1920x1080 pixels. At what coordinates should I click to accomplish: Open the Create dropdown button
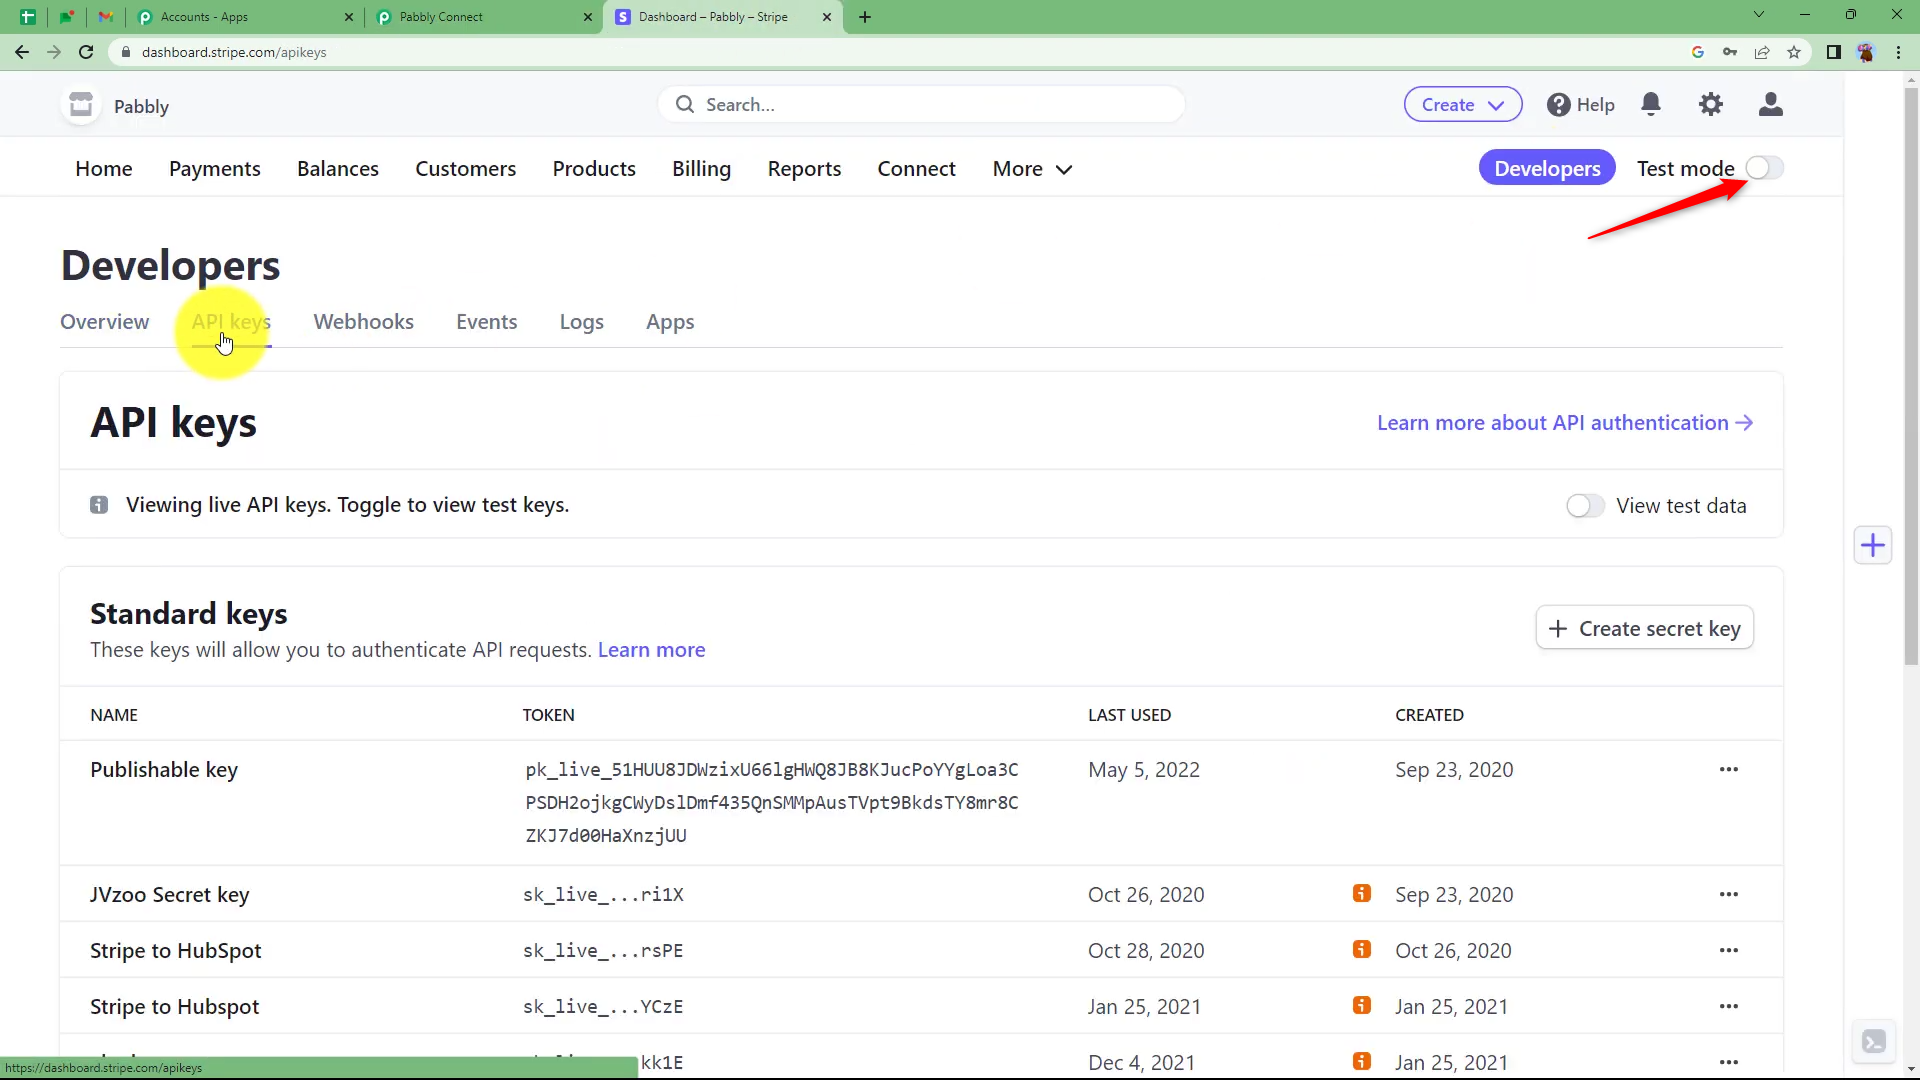click(x=1463, y=105)
